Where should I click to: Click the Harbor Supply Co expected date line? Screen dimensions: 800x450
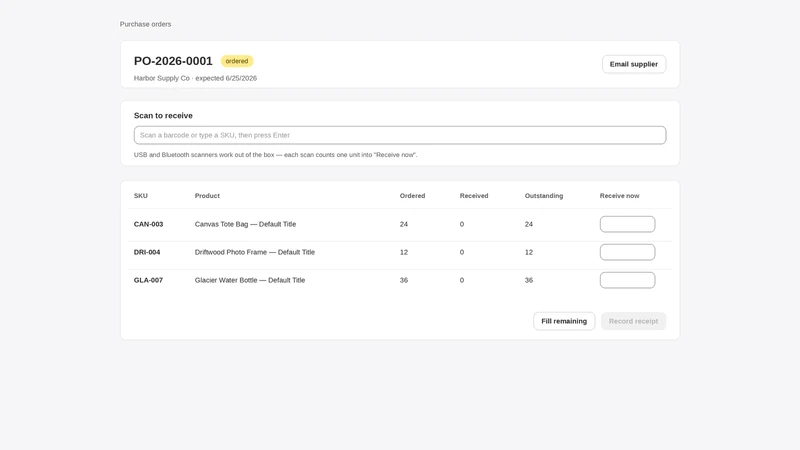195,78
